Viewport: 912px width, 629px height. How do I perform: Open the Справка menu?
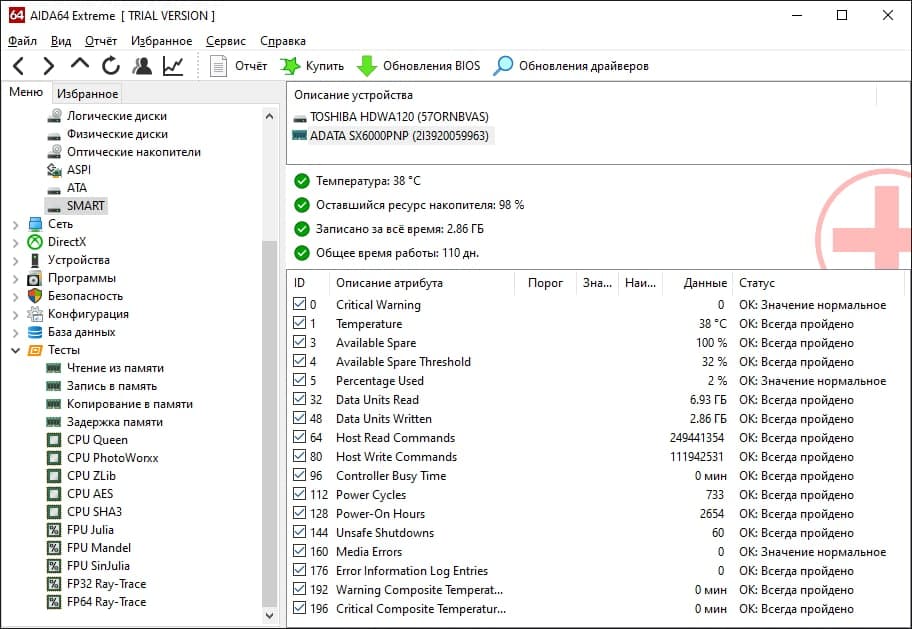(x=283, y=41)
